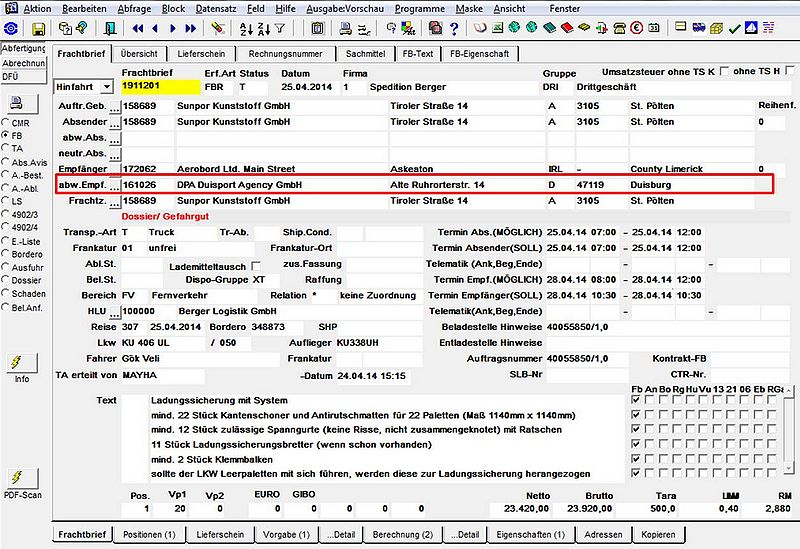
Task: Click the green checkmark icon
Action: coord(734,29)
